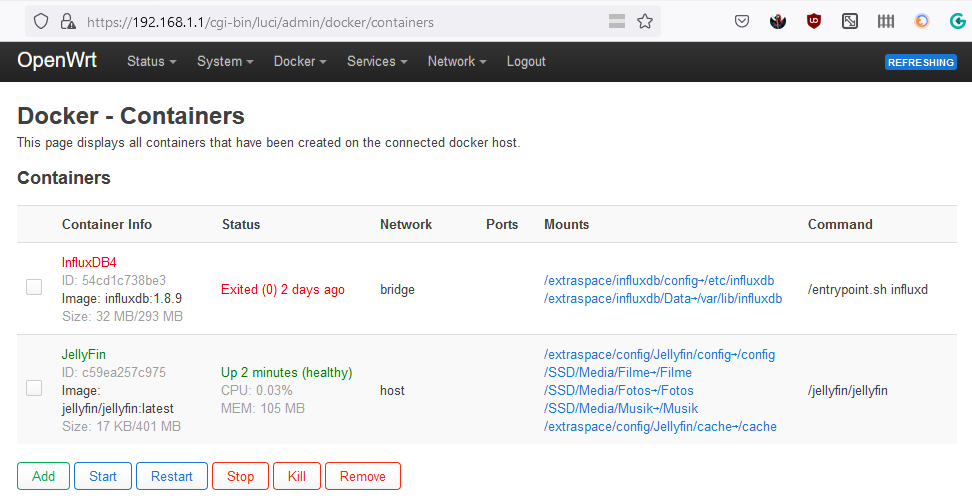Viewport: 972px width, 504px height.
Task: Click the Kill button
Action: [297, 476]
